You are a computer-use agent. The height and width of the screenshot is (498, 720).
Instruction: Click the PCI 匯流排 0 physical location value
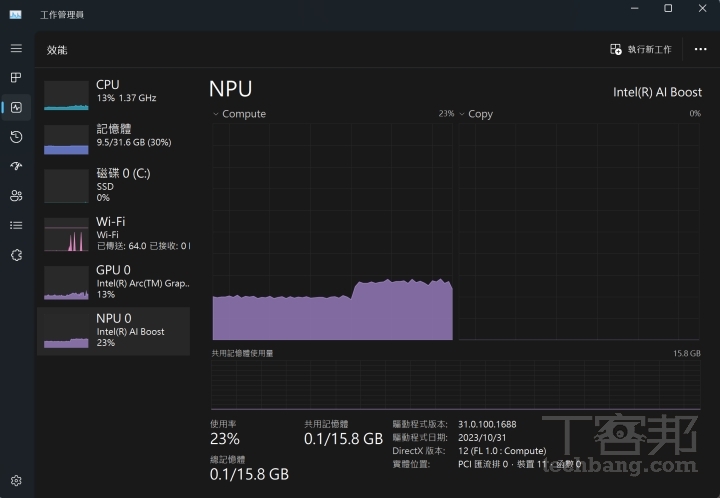tap(519, 464)
